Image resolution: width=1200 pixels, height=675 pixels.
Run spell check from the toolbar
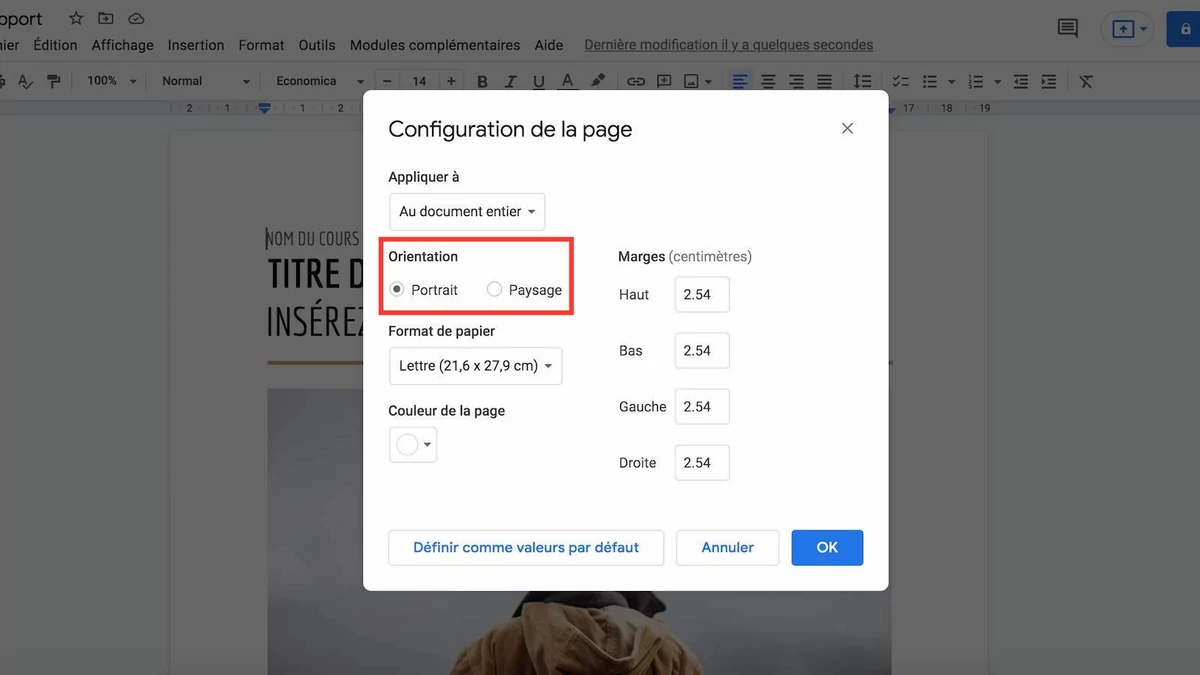(x=26, y=81)
